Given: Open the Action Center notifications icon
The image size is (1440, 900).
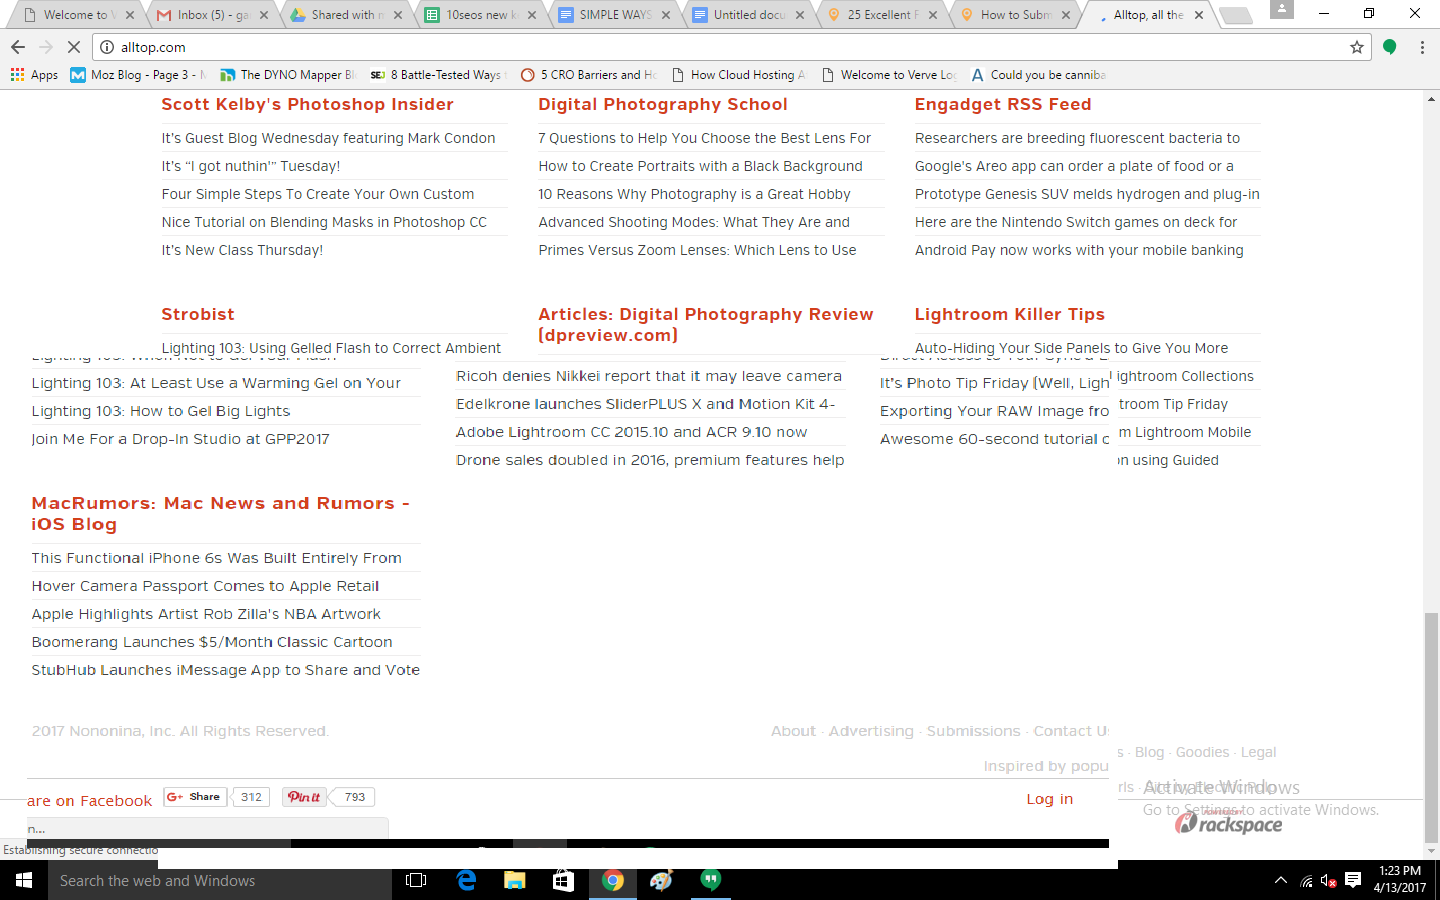Looking at the screenshot, I should [1353, 880].
